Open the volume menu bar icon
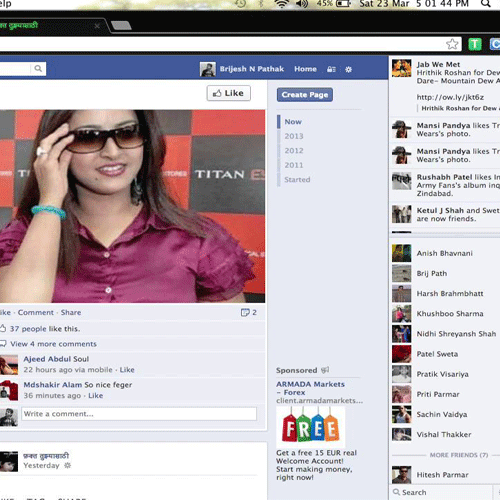 [301, 3]
